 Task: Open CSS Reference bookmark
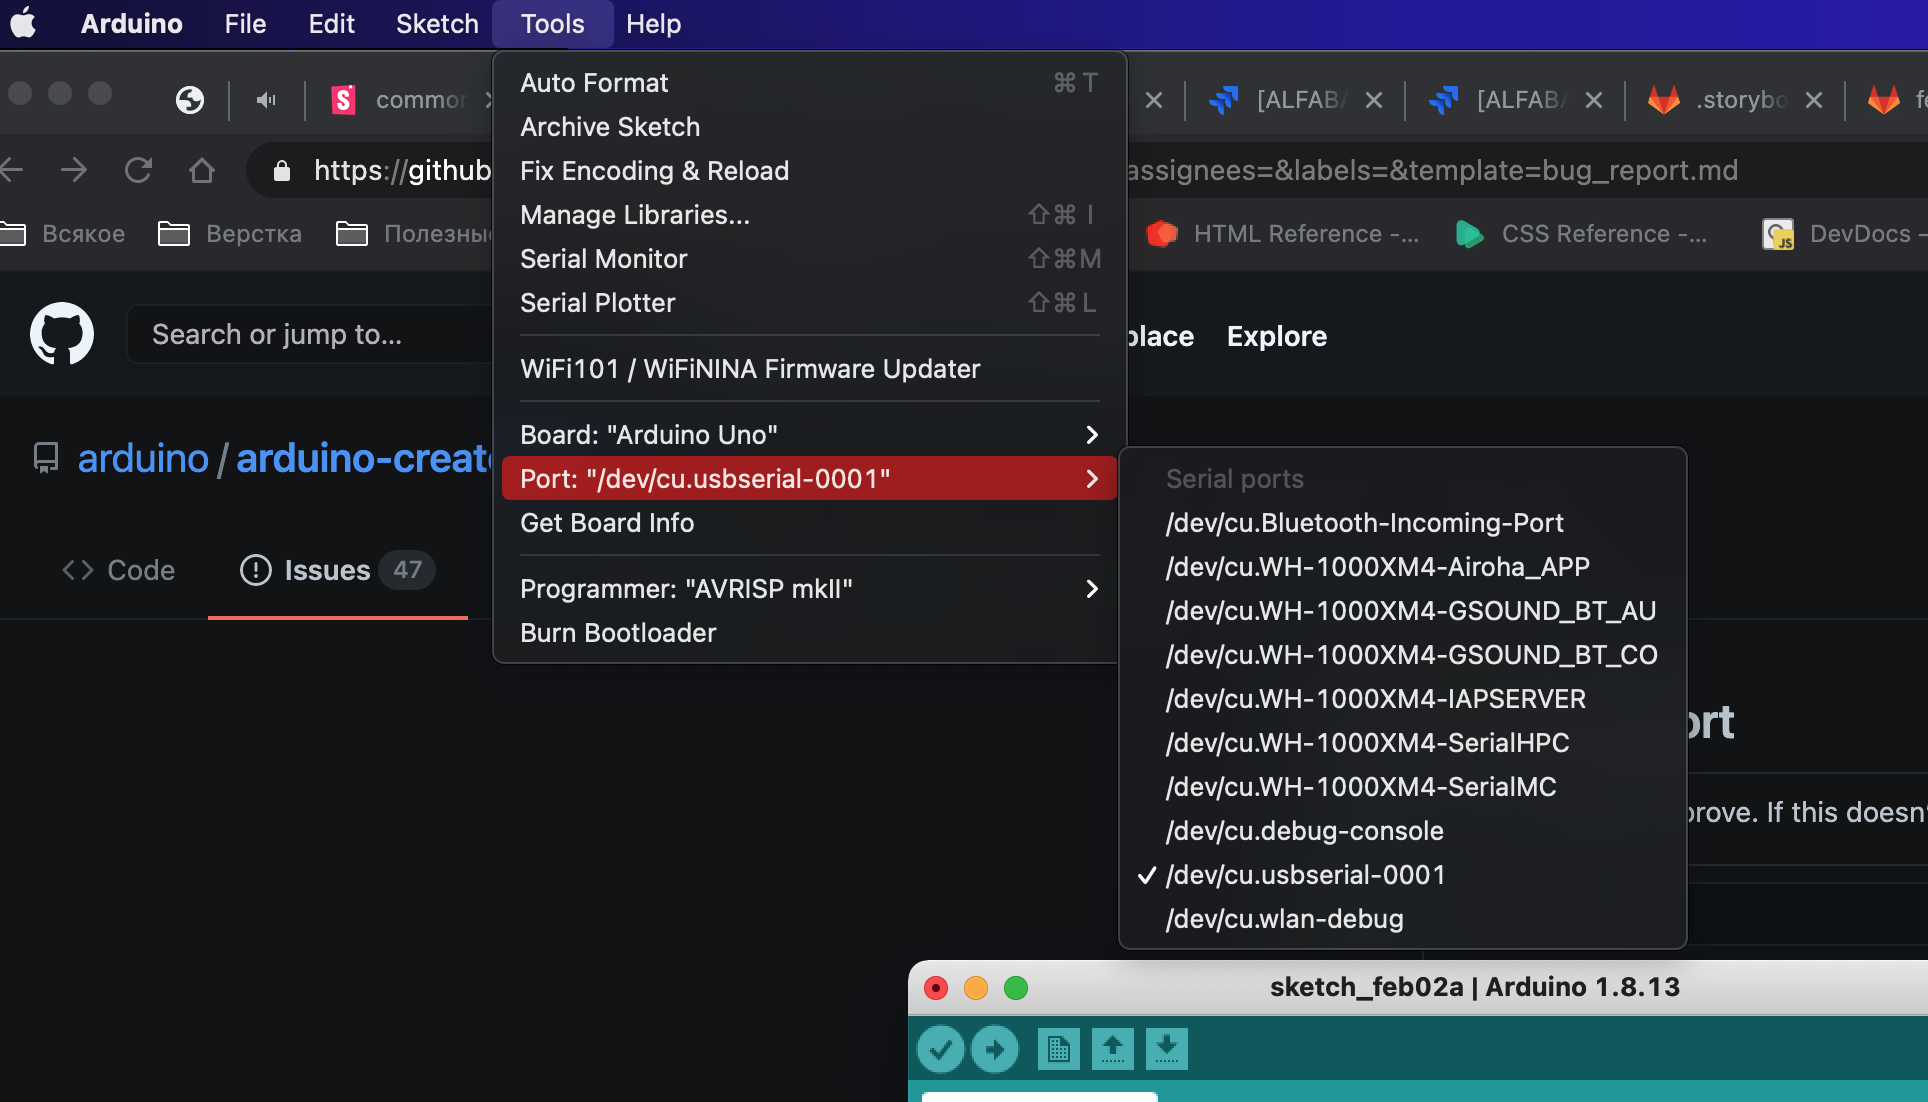point(1581,233)
